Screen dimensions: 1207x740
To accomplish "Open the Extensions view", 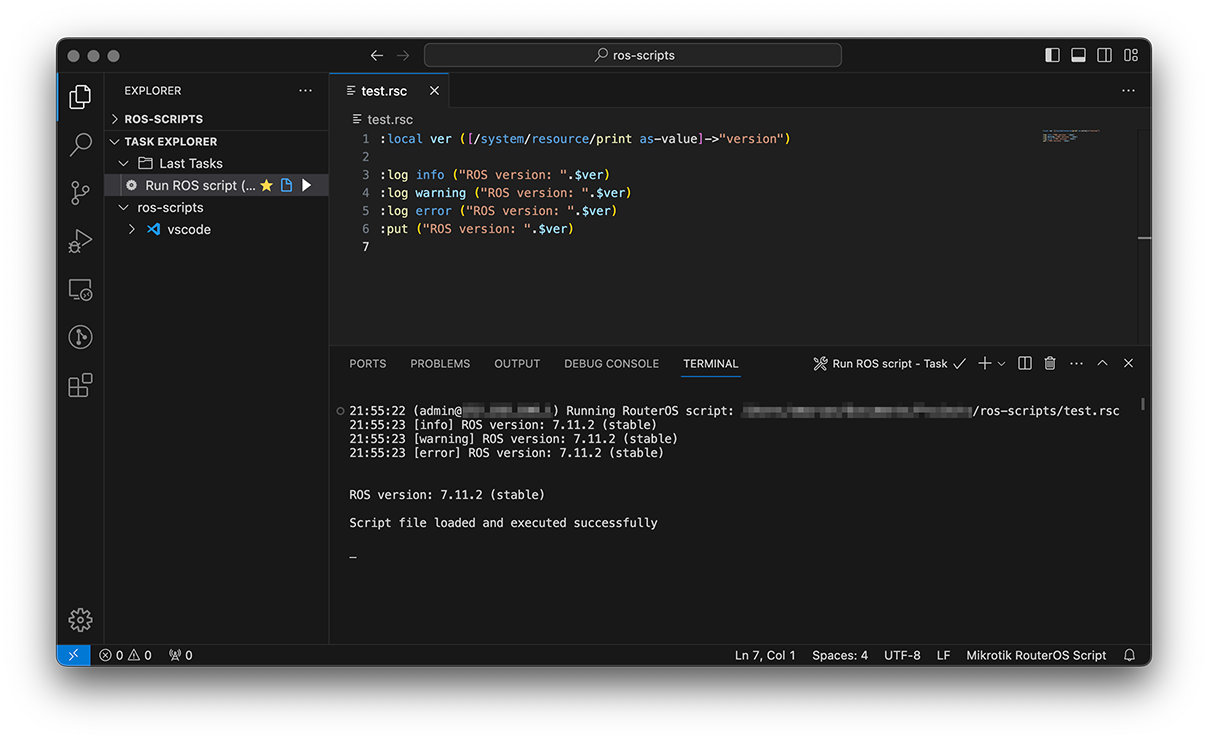I will 80,385.
